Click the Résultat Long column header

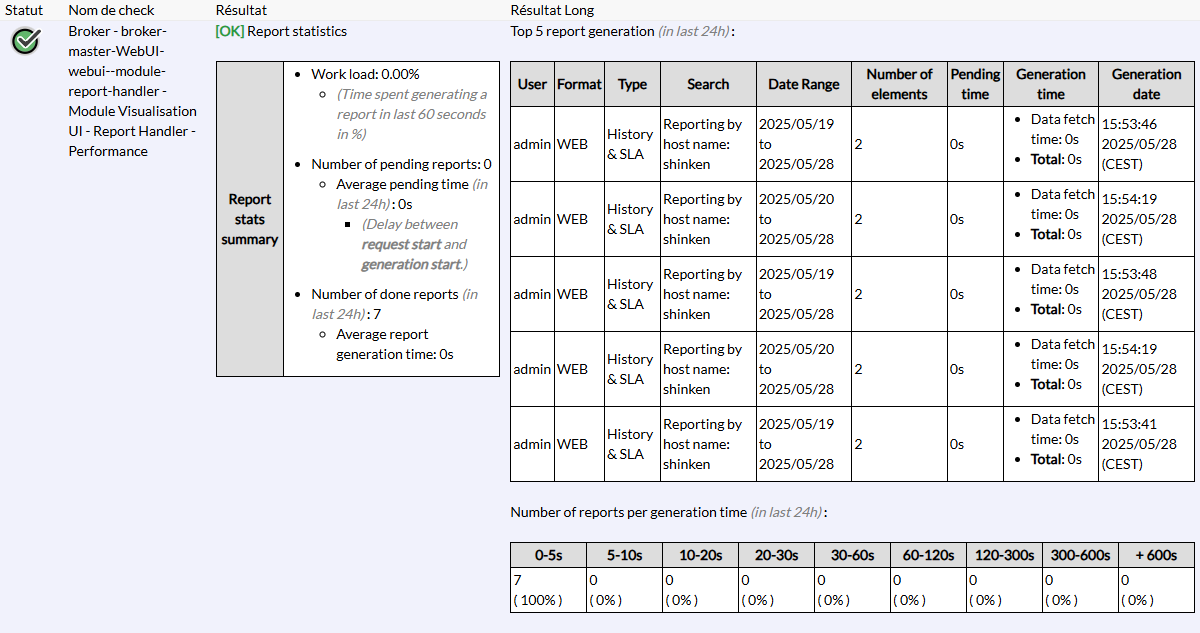(x=552, y=10)
